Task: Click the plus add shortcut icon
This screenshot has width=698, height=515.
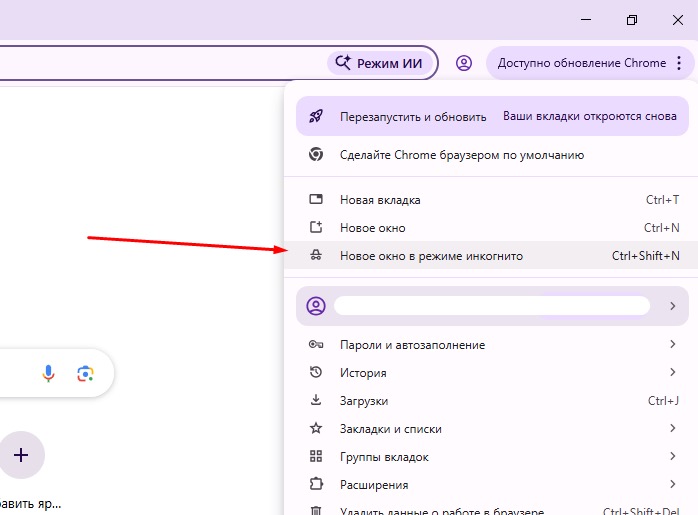Action: click(21, 455)
